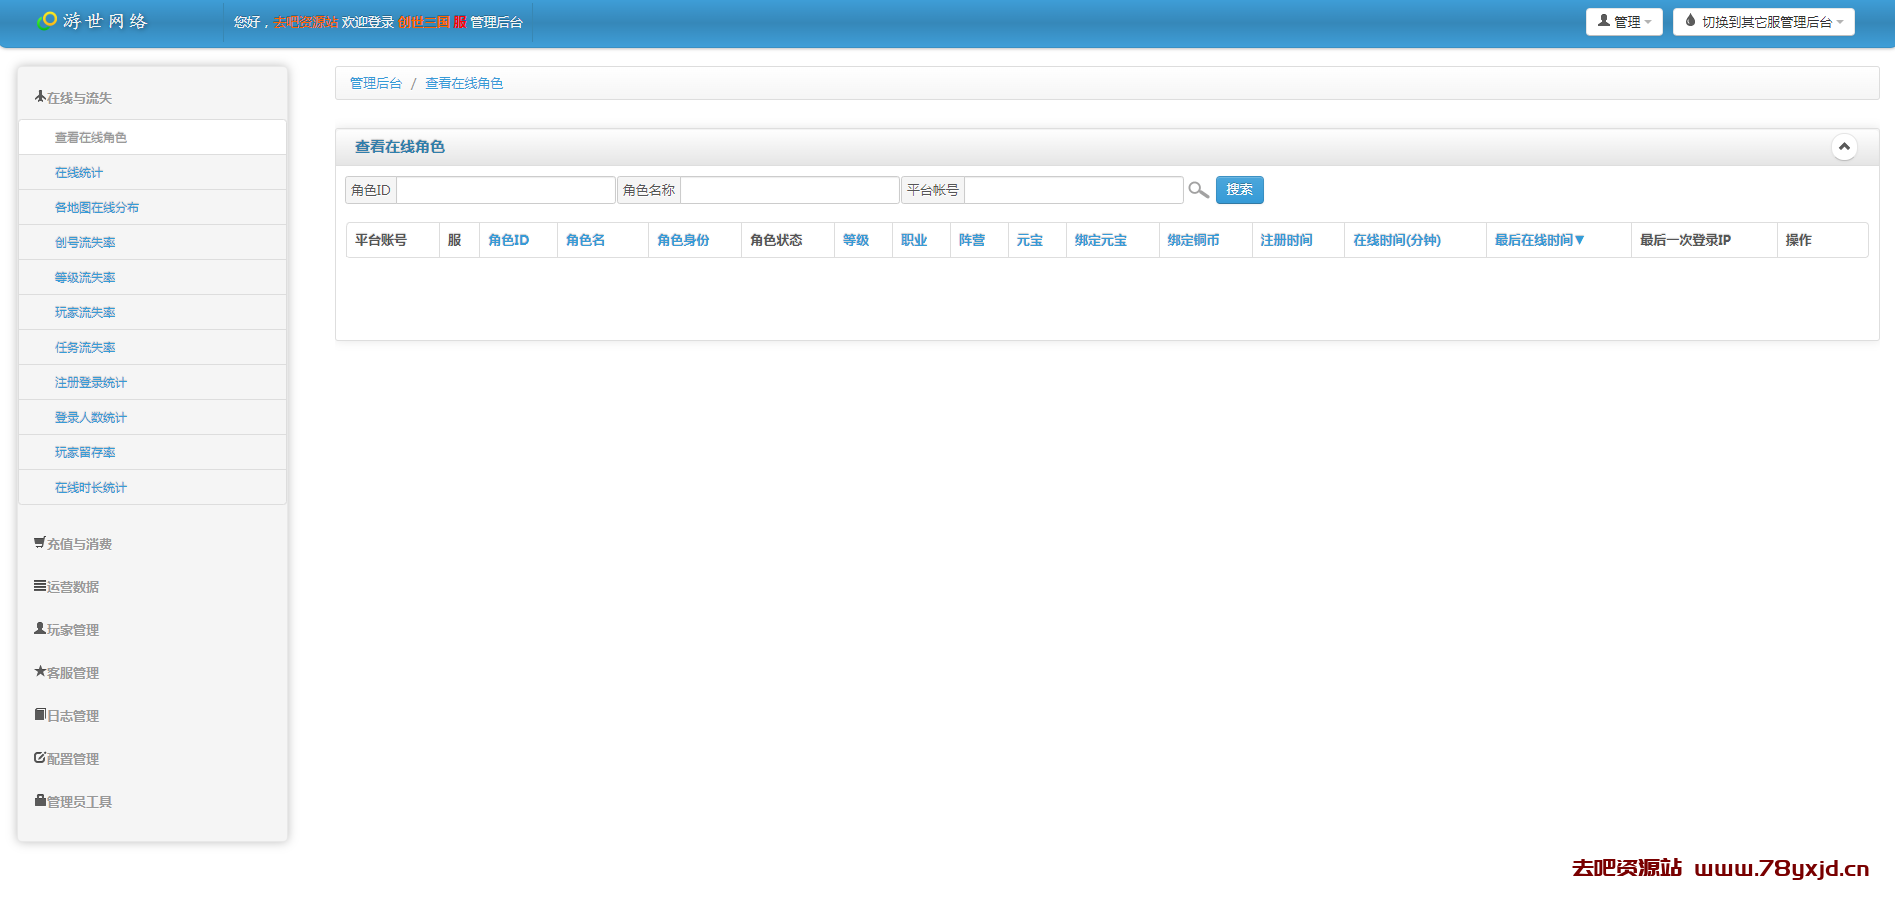Expand 充值与消费 section
Viewport: 1895px width, 906px height.
pos(73,544)
